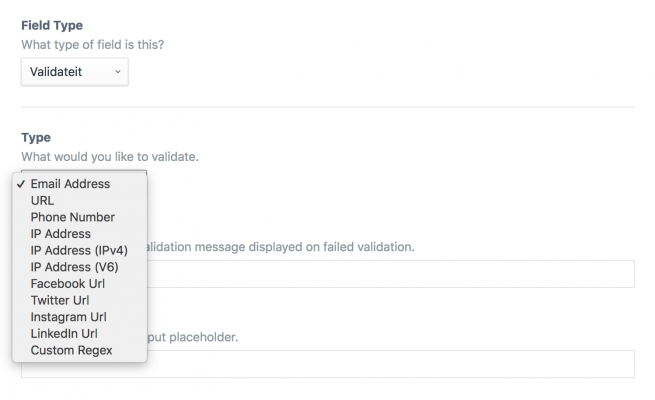Open the Field Type Validateit dropdown
Image resolution: width=655 pixels, height=400 pixels.
point(75,72)
